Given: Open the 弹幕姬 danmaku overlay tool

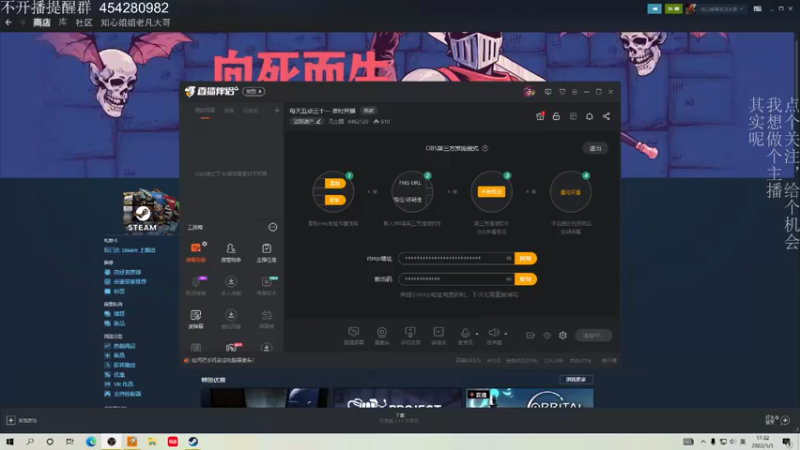Looking at the screenshot, I should [x=266, y=319].
